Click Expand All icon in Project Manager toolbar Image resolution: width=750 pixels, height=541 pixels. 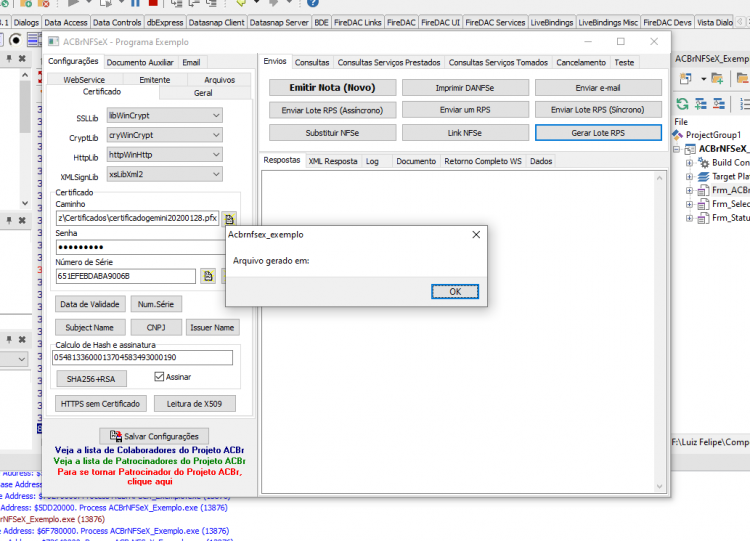pos(701,103)
